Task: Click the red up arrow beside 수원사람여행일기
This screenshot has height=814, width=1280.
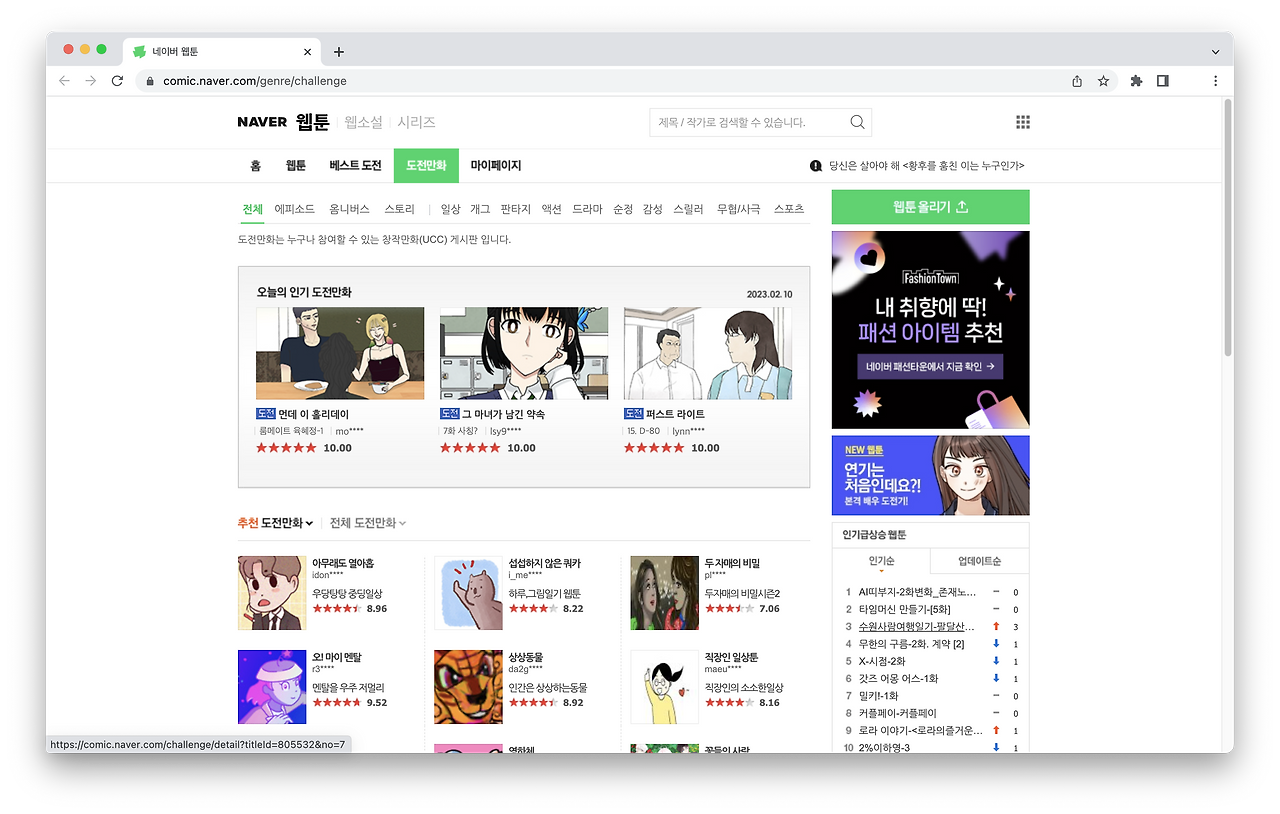Action: [996, 626]
